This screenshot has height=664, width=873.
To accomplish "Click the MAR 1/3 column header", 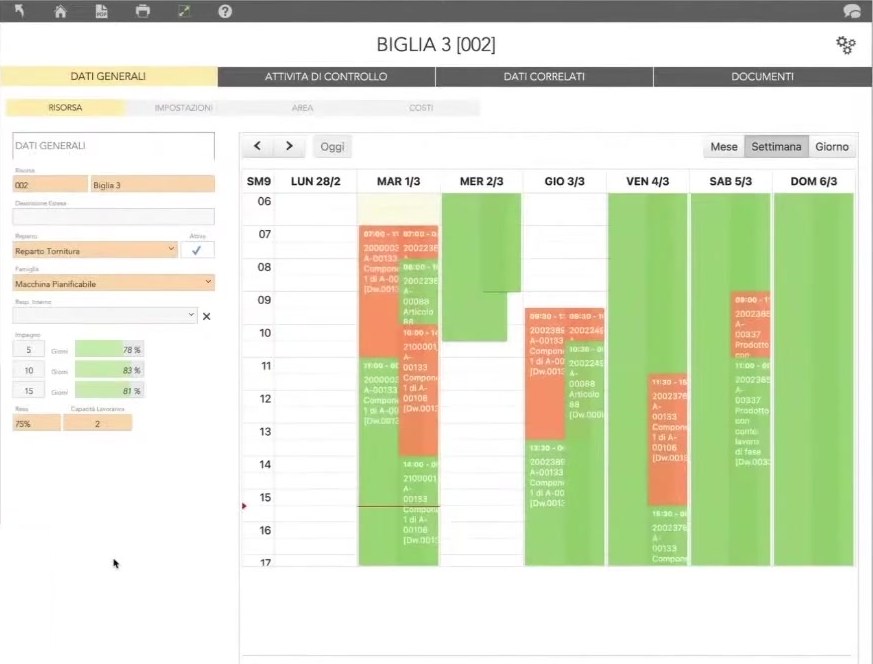I will (x=399, y=181).
